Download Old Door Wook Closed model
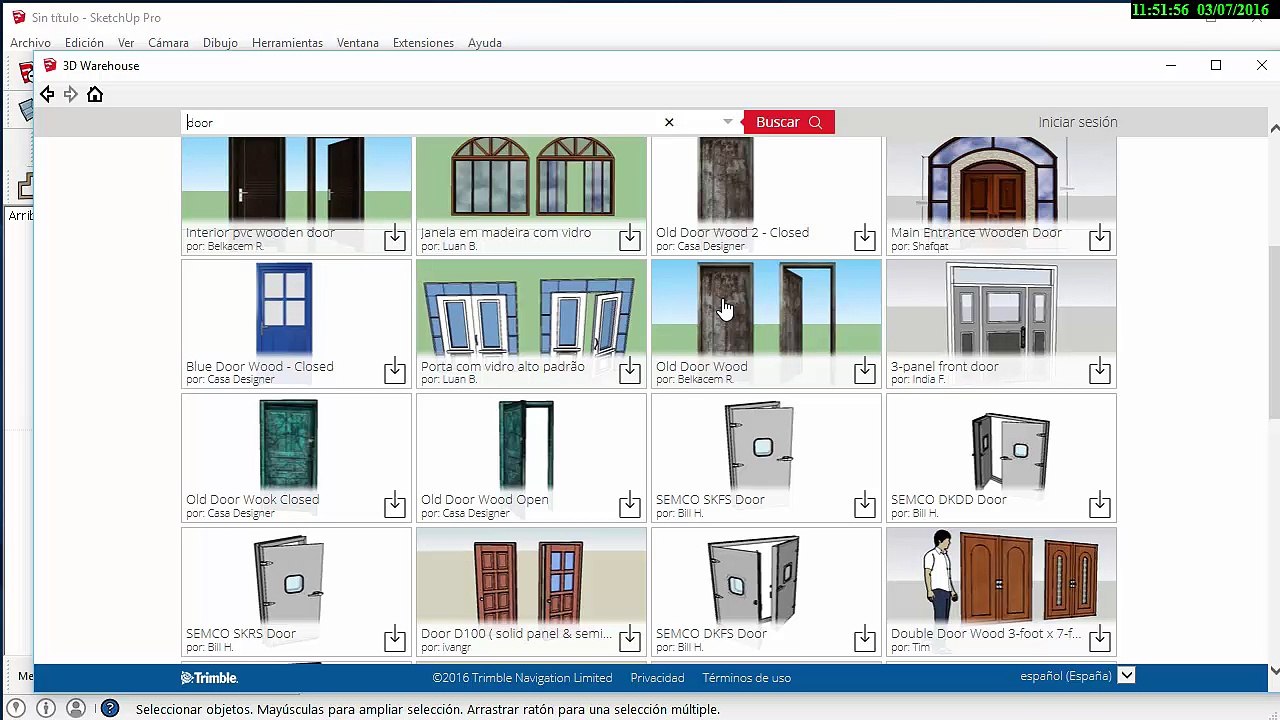Viewport: 1280px width, 720px height. click(x=395, y=504)
